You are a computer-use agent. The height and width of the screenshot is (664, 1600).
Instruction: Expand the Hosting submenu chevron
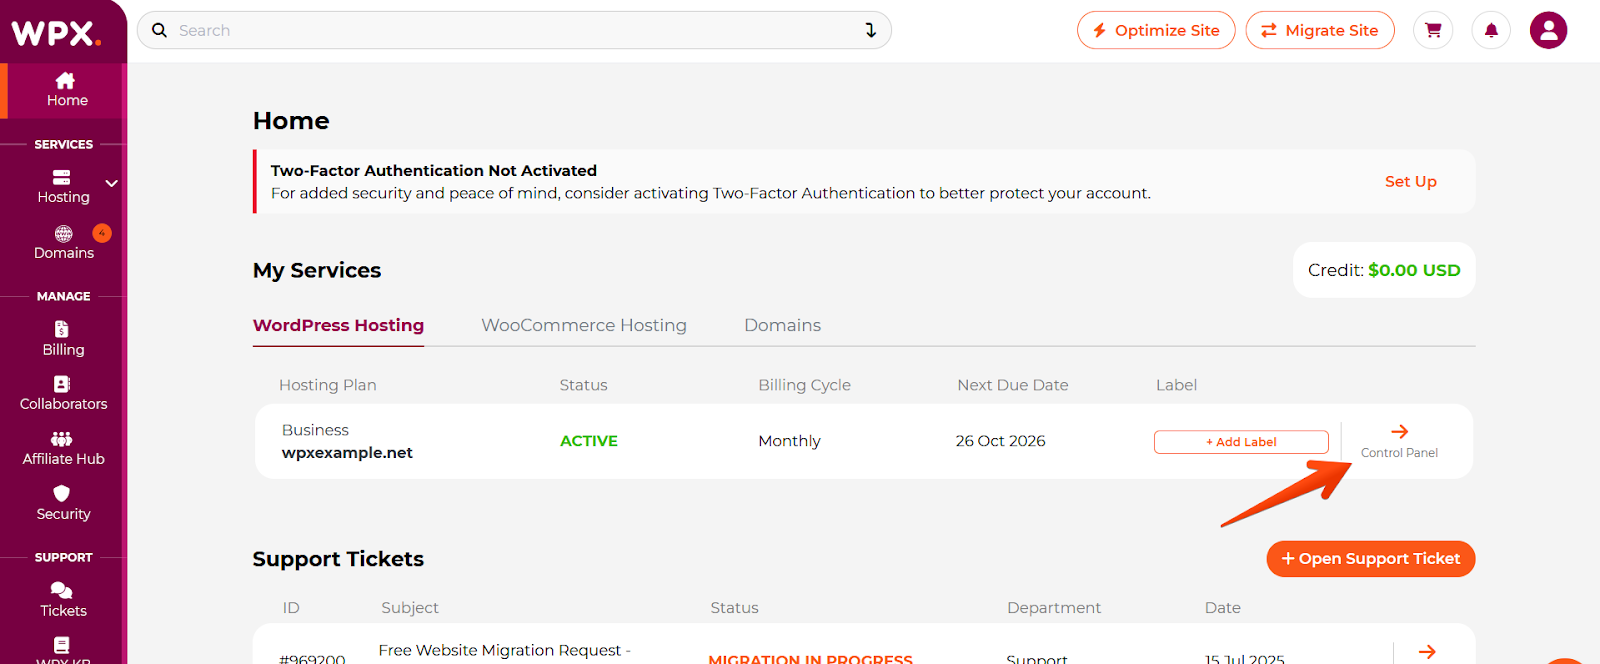coord(112,183)
